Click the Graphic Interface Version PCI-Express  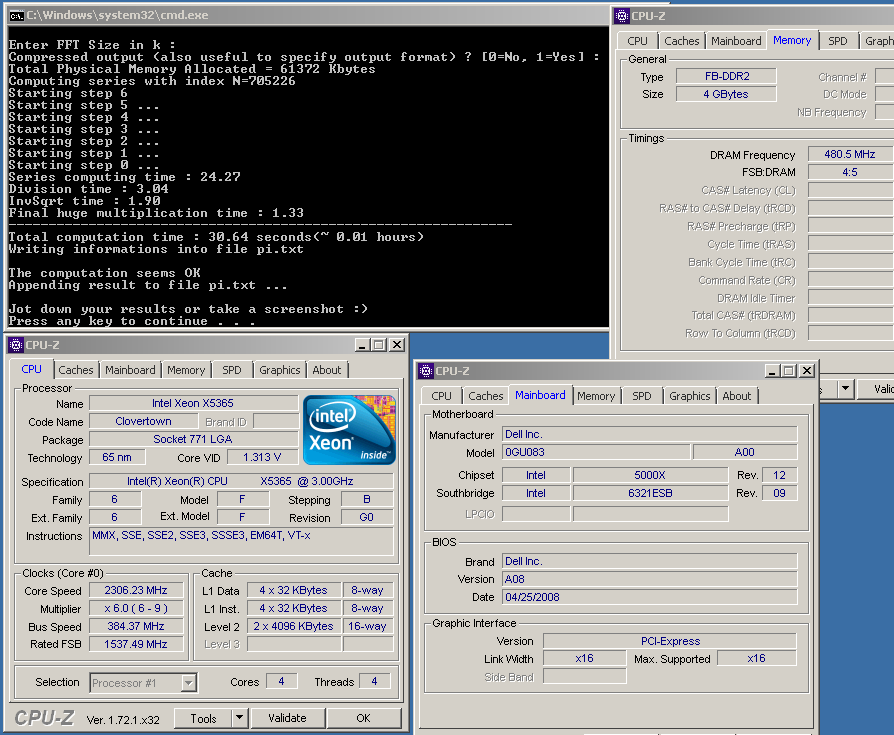(670, 641)
